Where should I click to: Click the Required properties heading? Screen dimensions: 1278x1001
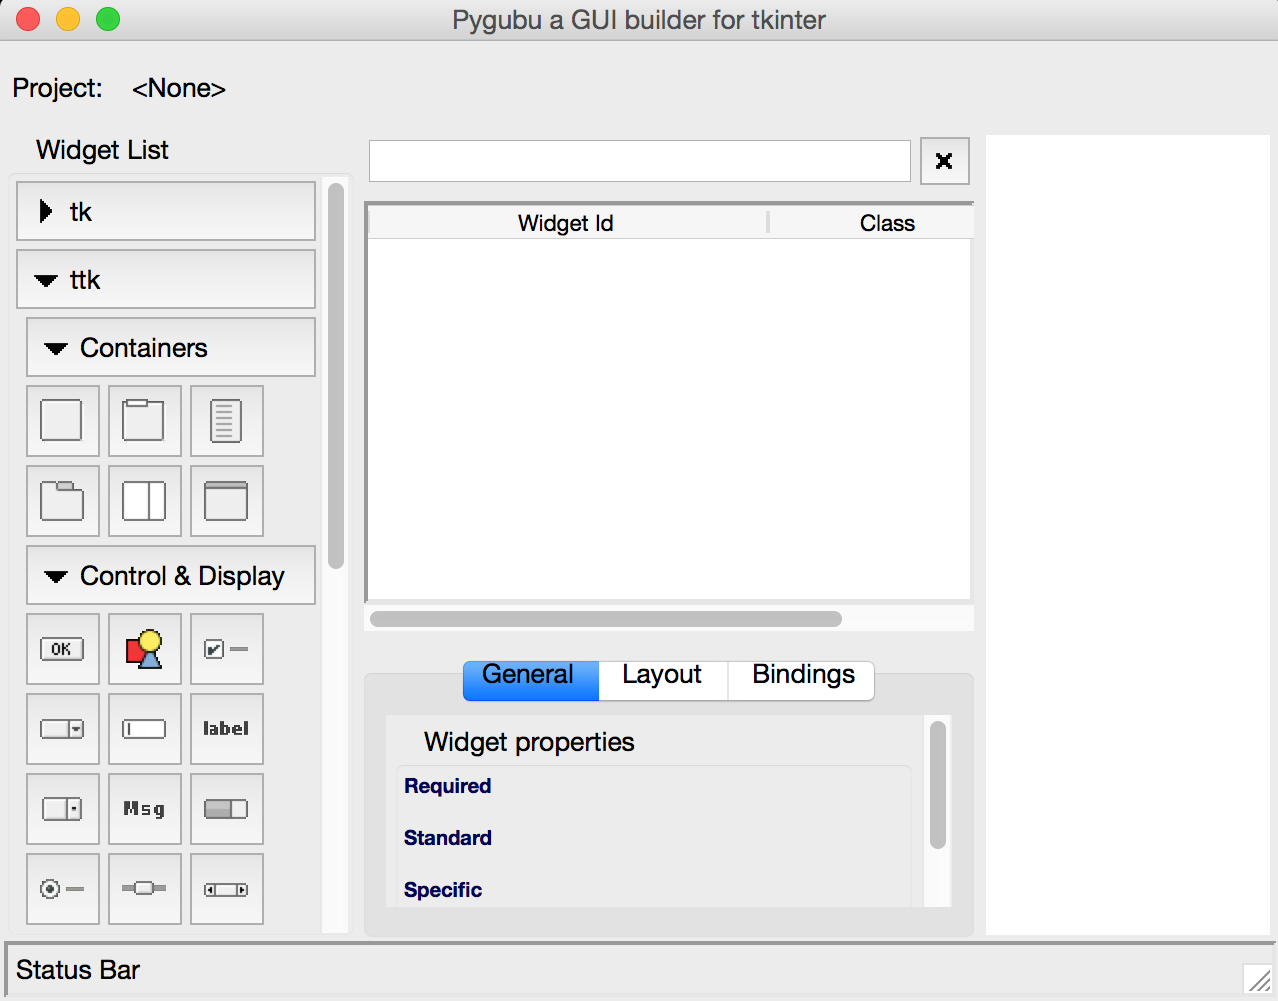click(x=447, y=786)
